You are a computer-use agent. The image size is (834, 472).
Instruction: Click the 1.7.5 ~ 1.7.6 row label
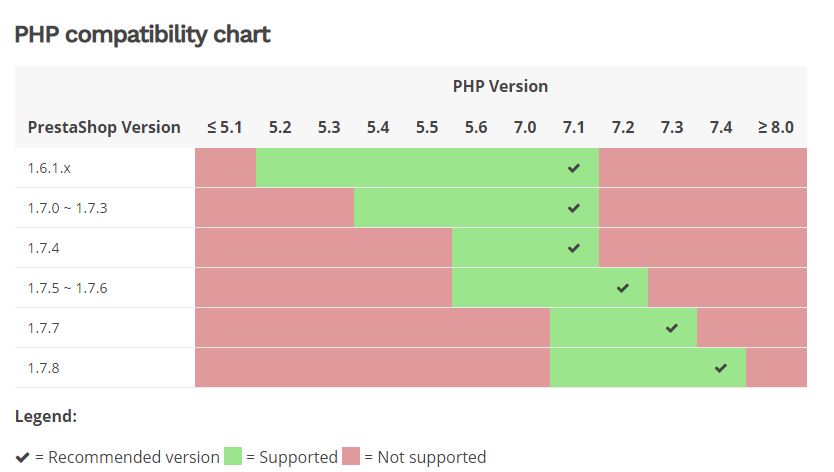[67, 288]
